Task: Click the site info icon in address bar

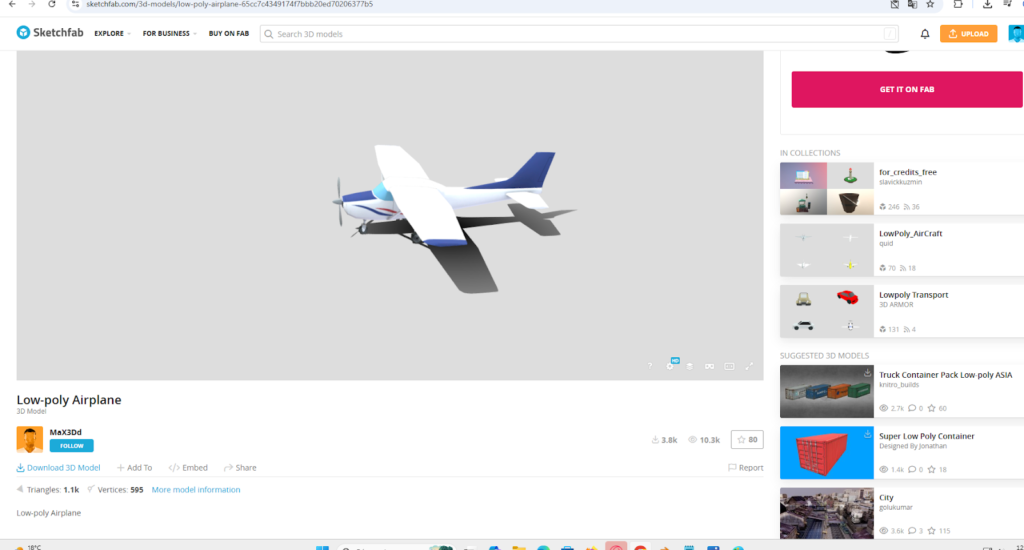Action: (75, 4)
